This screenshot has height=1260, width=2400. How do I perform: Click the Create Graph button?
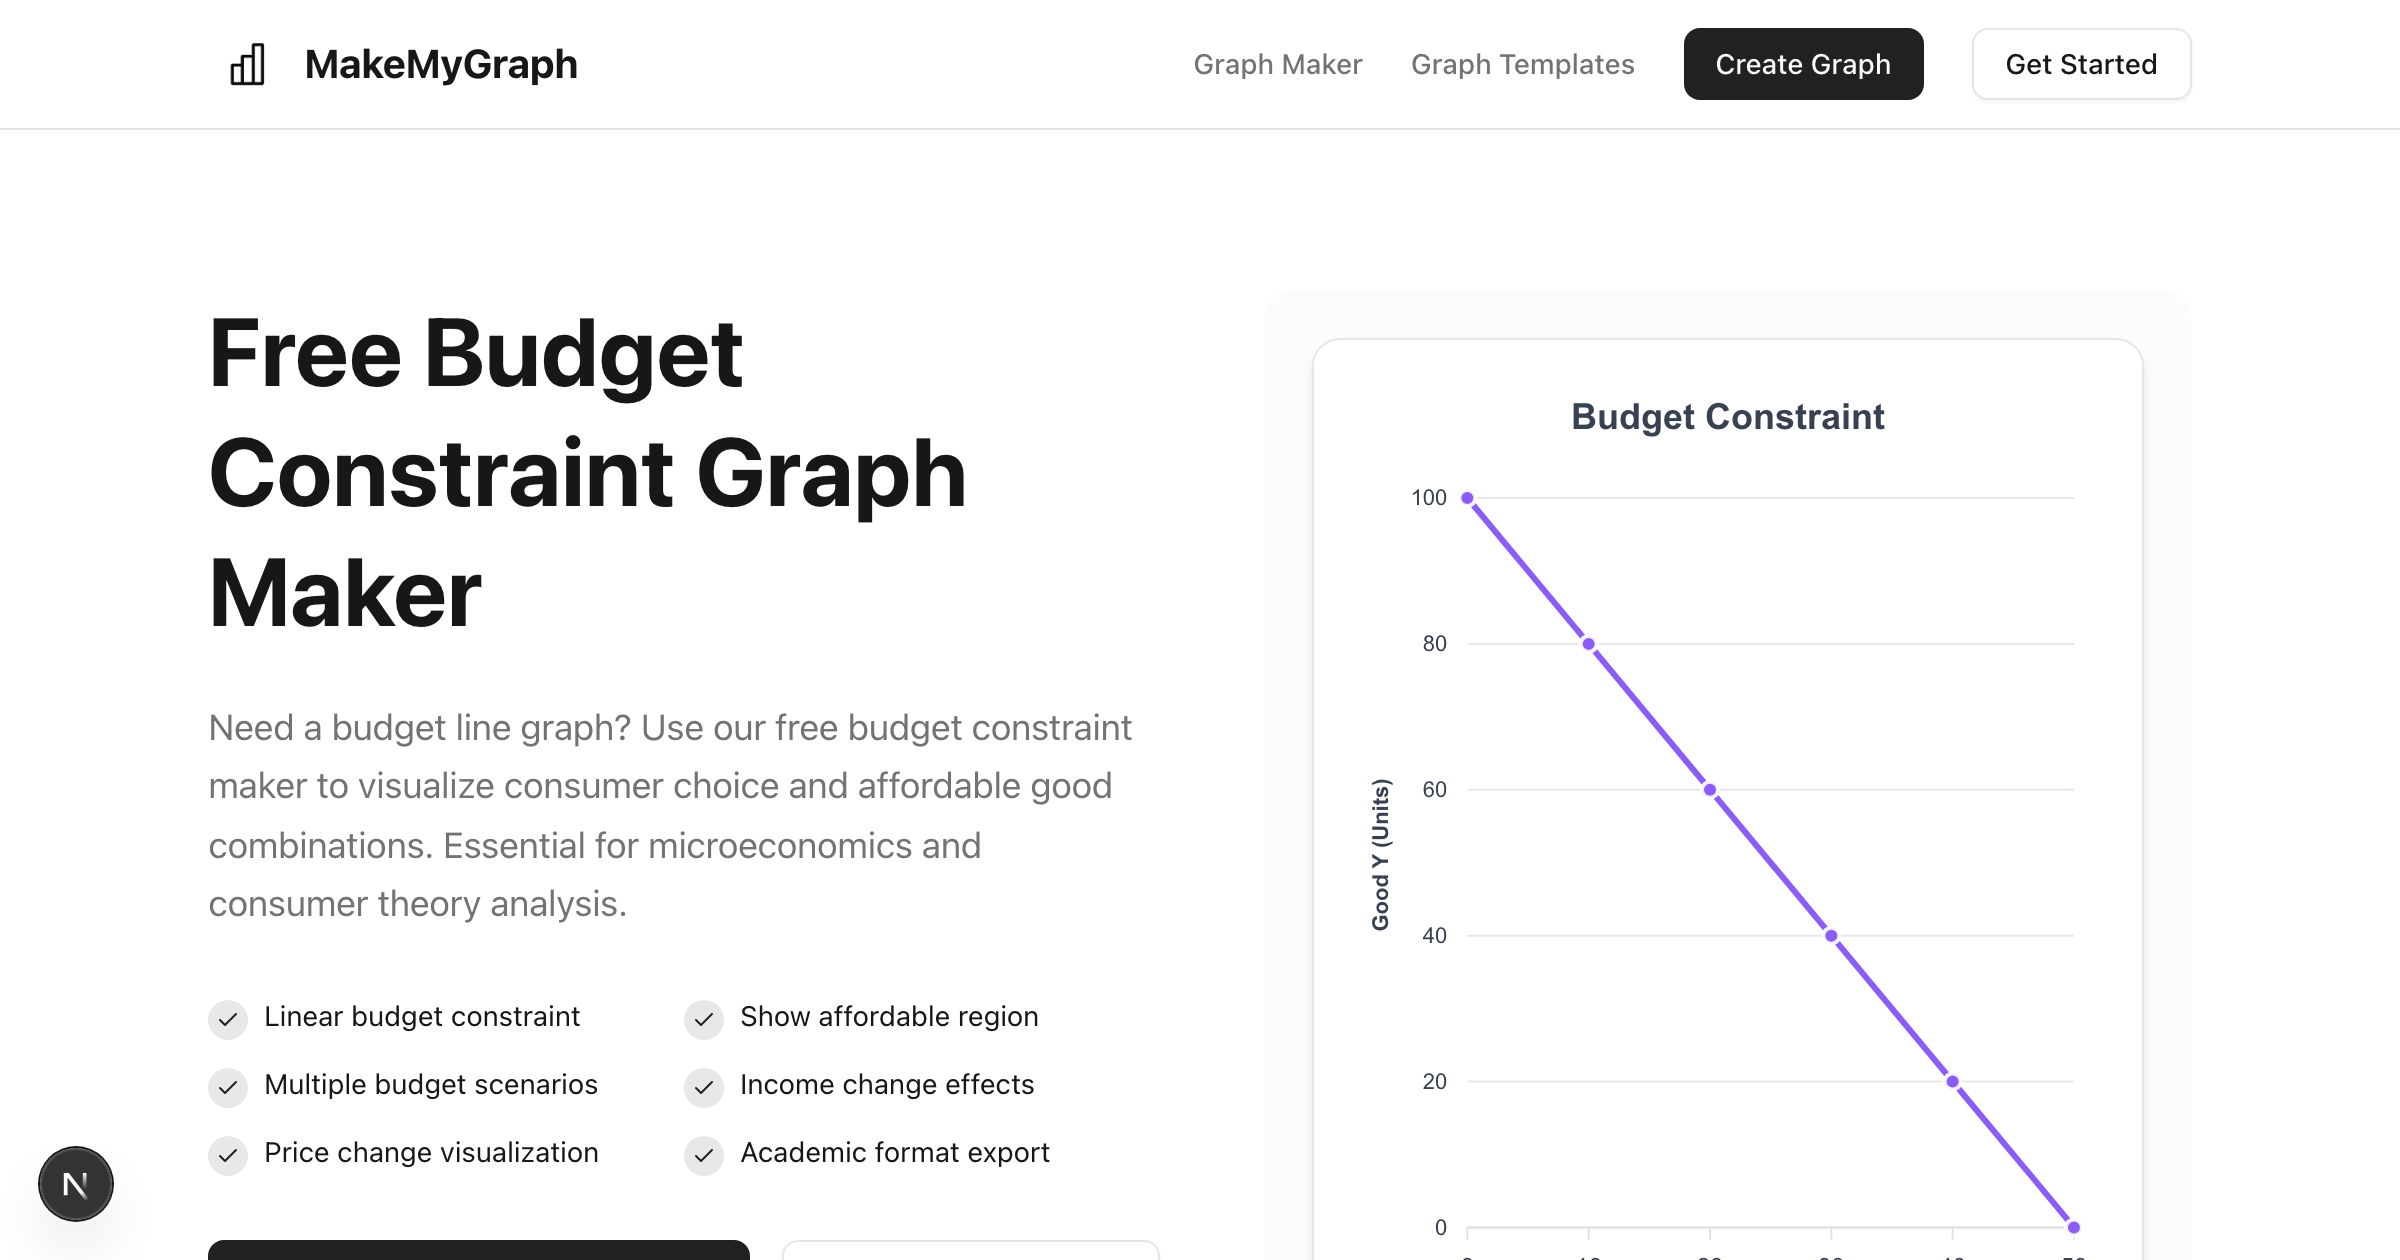[1803, 64]
